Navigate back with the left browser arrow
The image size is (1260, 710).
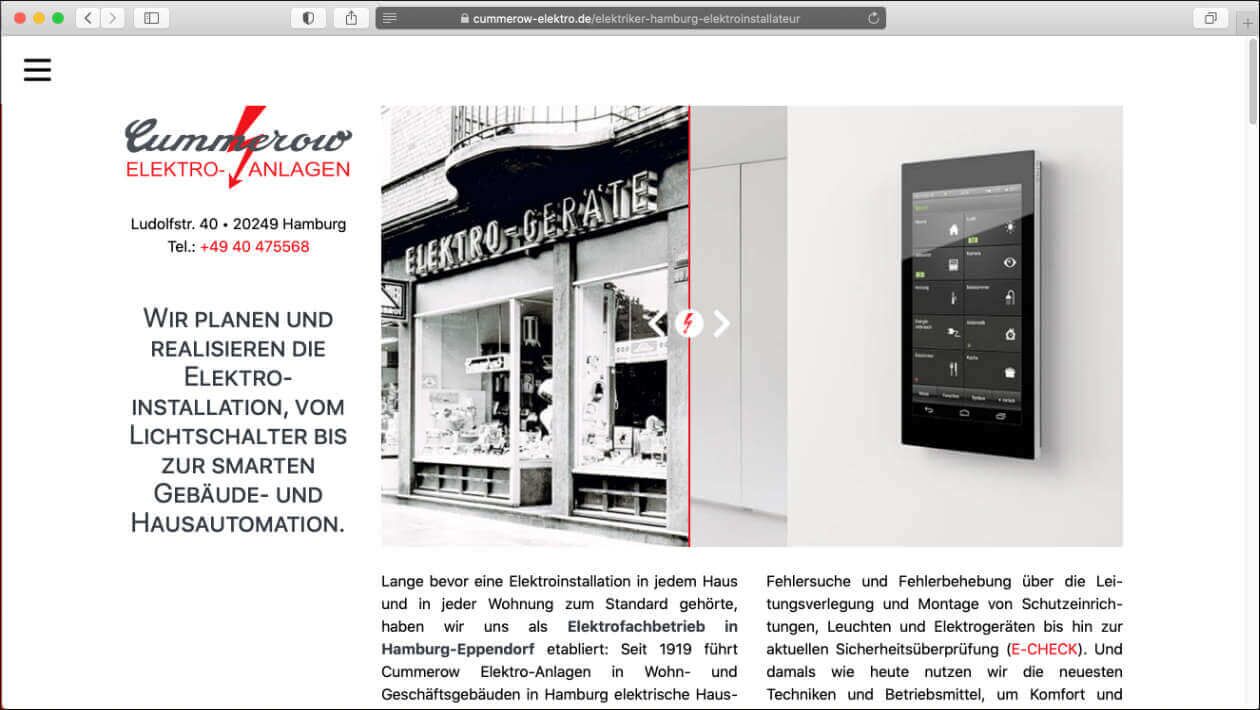(87, 17)
